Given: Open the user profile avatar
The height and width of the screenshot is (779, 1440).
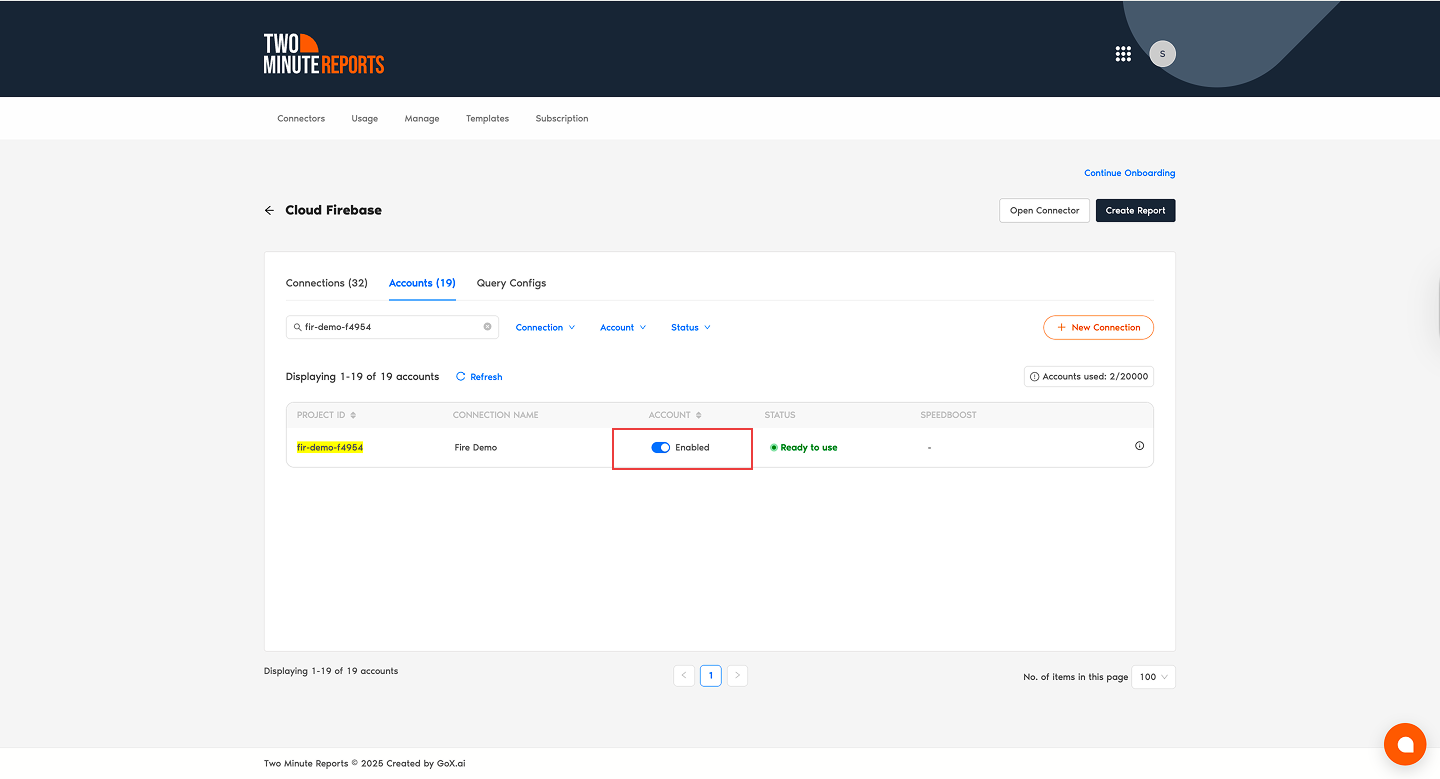Looking at the screenshot, I should point(1162,54).
